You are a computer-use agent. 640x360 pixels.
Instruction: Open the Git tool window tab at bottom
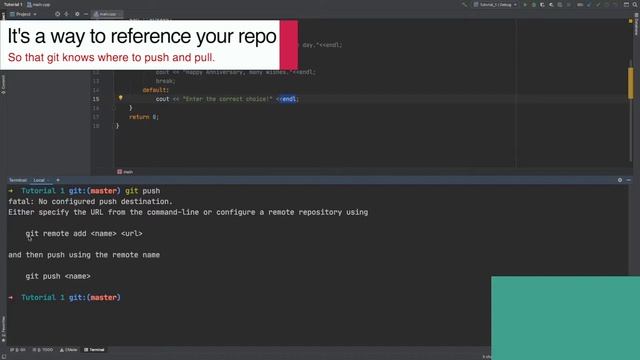18,350
